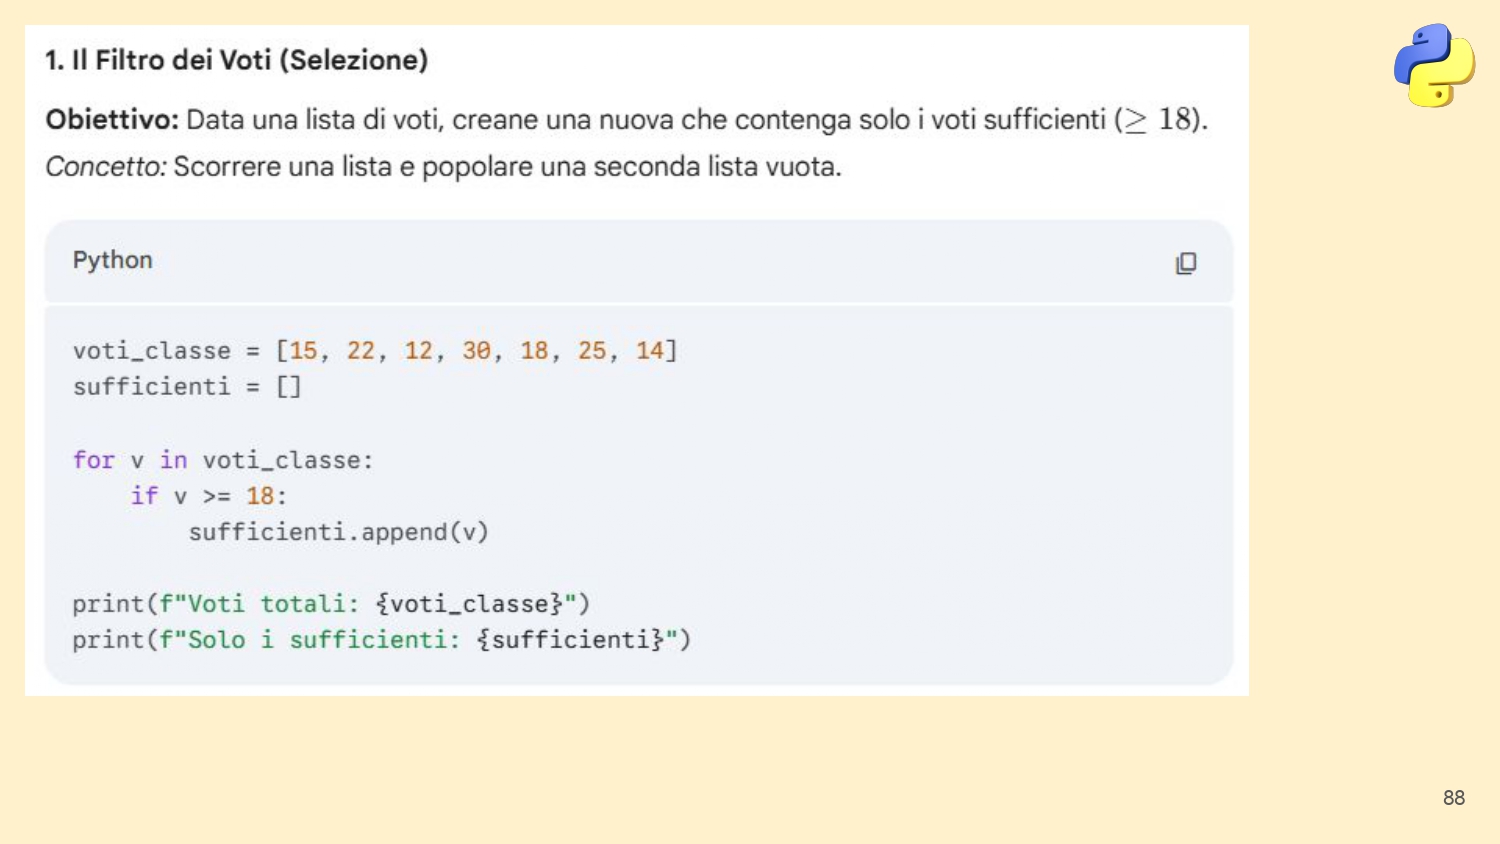The height and width of the screenshot is (844, 1500).
Task: Click the print Solo i sufficienti line
Action: (381, 640)
